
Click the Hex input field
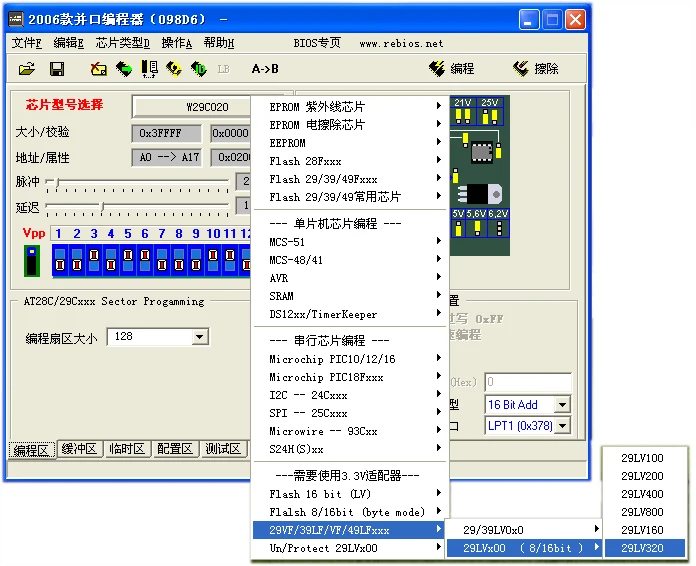point(527,382)
